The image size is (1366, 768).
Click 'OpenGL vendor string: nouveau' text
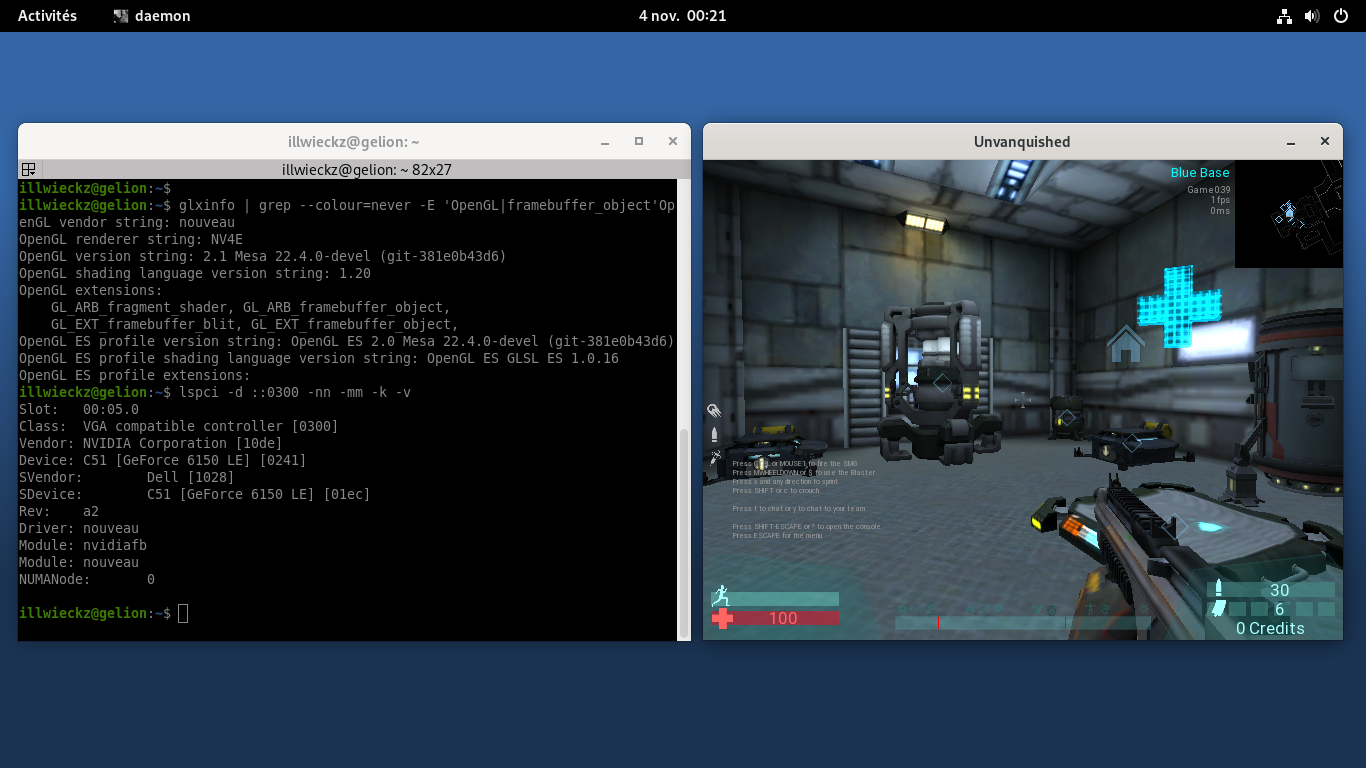click(x=127, y=222)
